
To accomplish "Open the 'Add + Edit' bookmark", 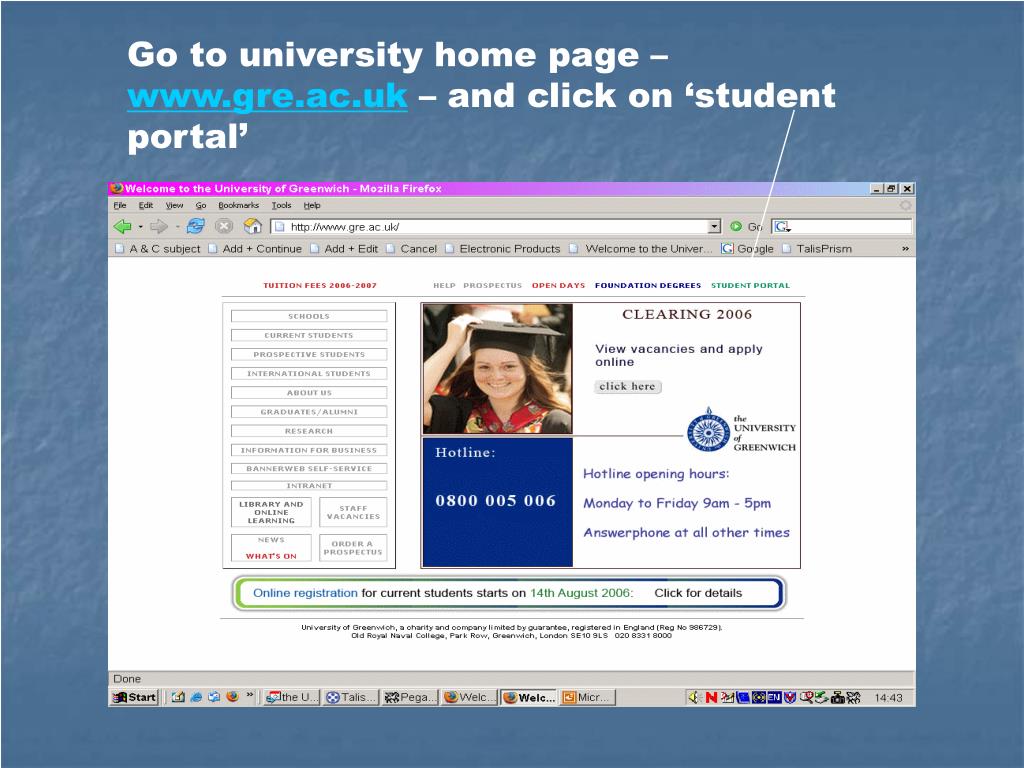I will [x=344, y=249].
